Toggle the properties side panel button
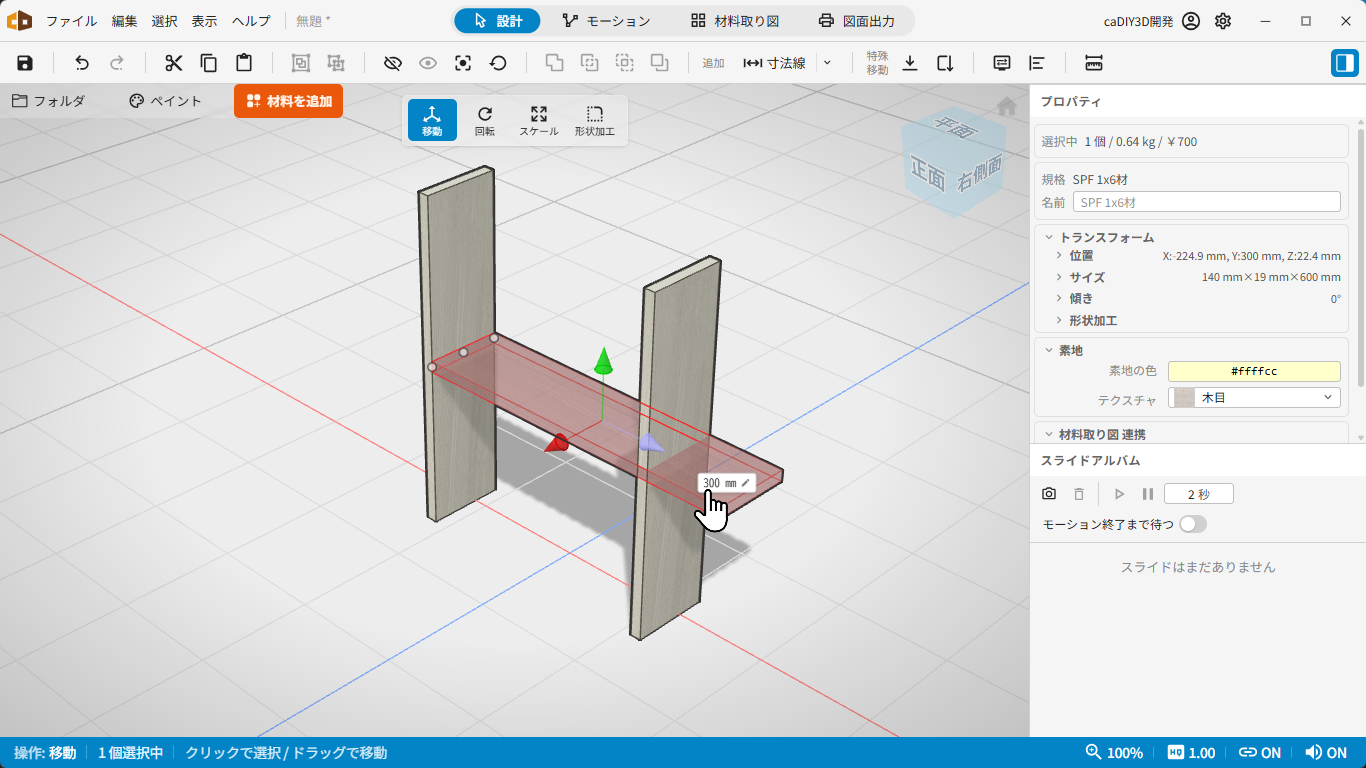Viewport: 1366px width, 768px height. 1344,63
